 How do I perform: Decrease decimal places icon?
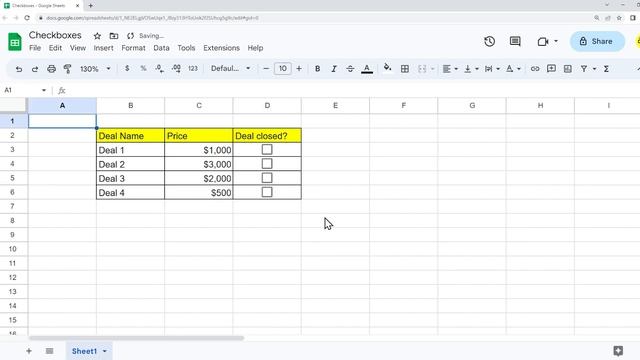pos(160,69)
